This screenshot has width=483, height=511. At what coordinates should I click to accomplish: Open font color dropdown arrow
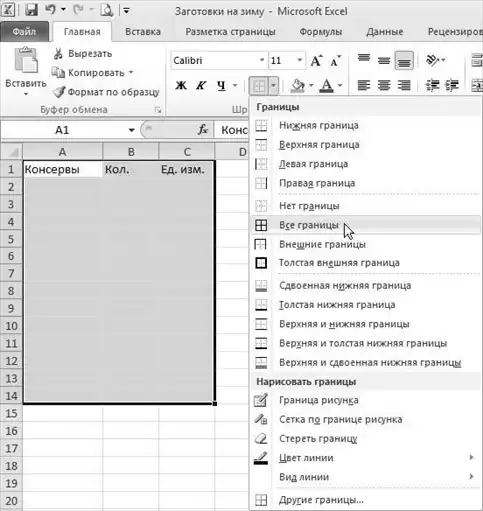tap(340, 86)
